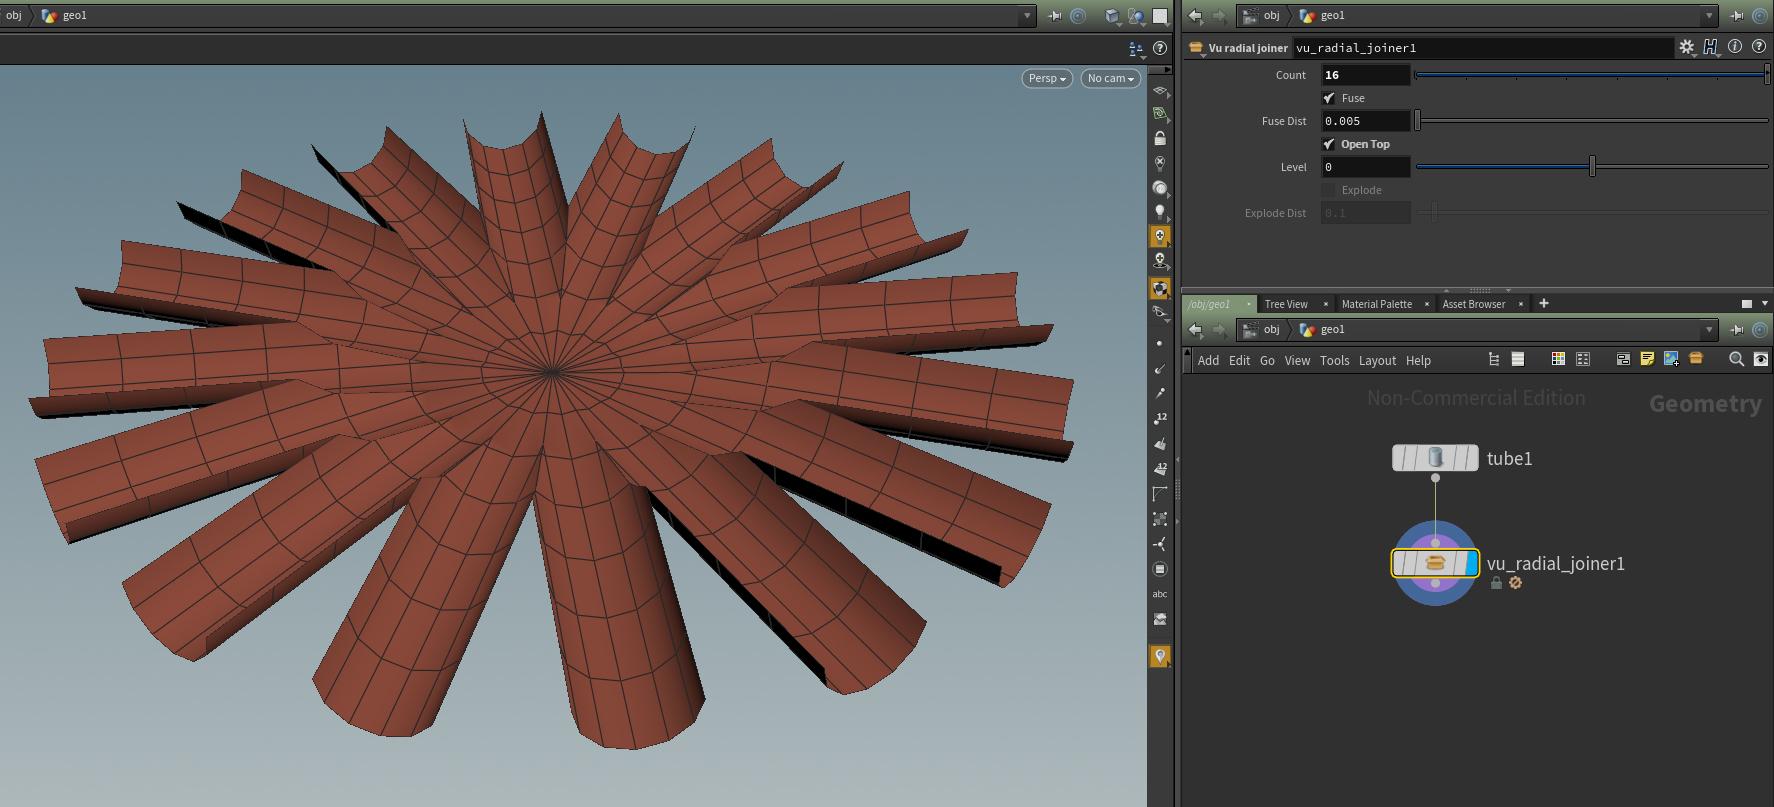Switch to the Material Palette tab

pos(1376,304)
